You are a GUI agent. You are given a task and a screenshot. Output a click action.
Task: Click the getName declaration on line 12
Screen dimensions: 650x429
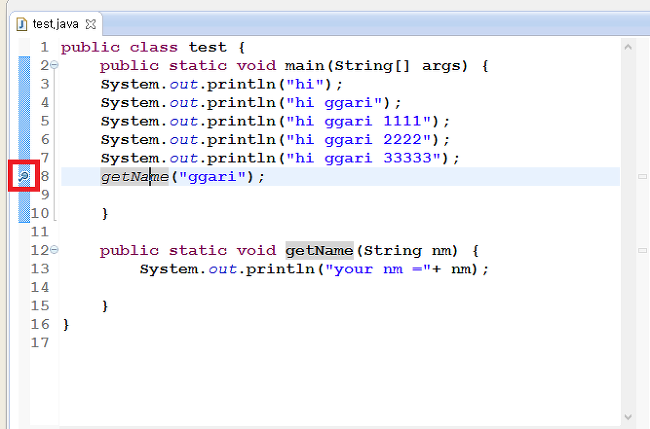coord(320,250)
